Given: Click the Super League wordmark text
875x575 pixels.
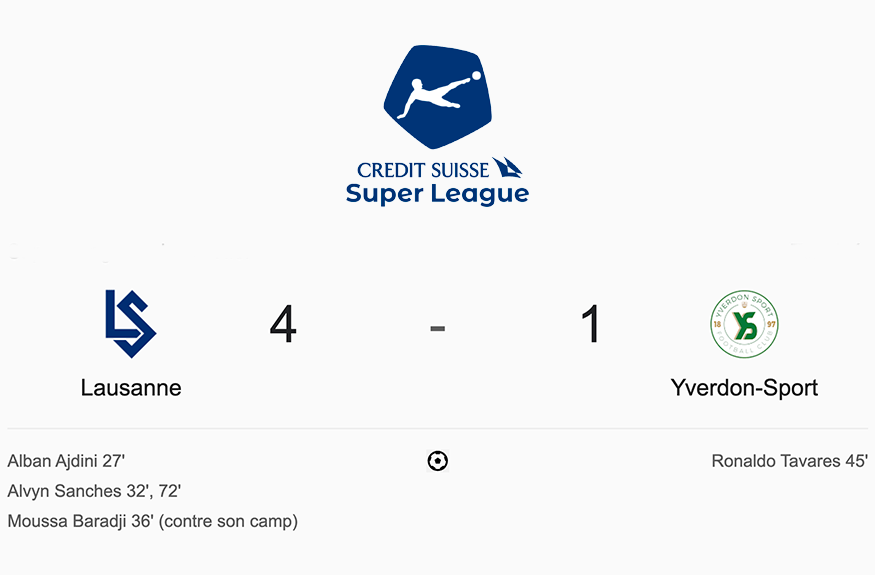Looking at the screenshot, I should pyautogui.click(x=438, y=194).
